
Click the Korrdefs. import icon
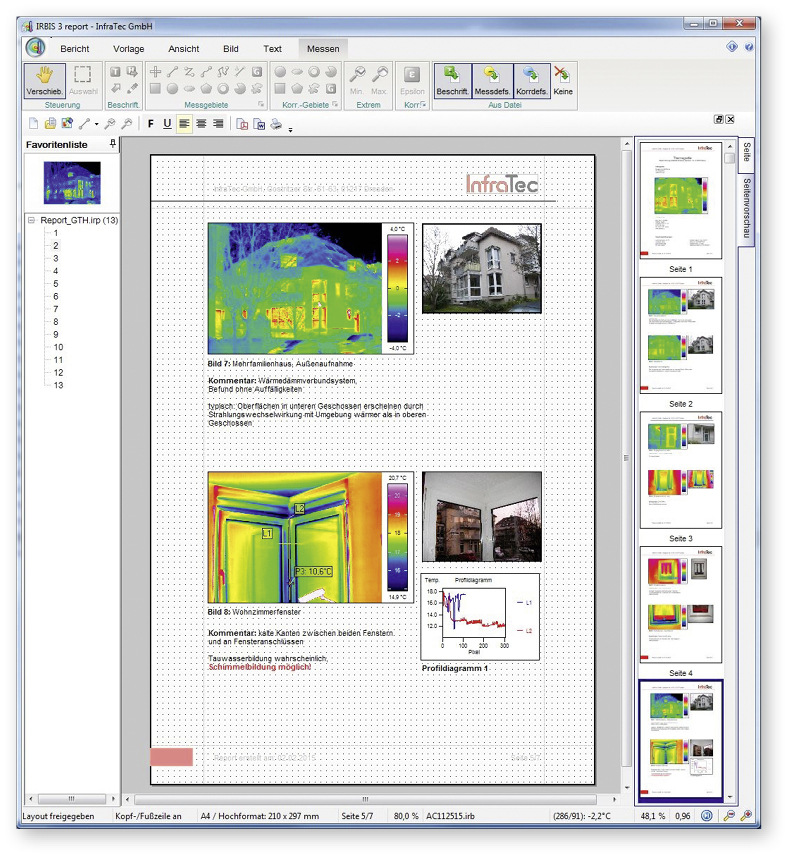point(532,79)
